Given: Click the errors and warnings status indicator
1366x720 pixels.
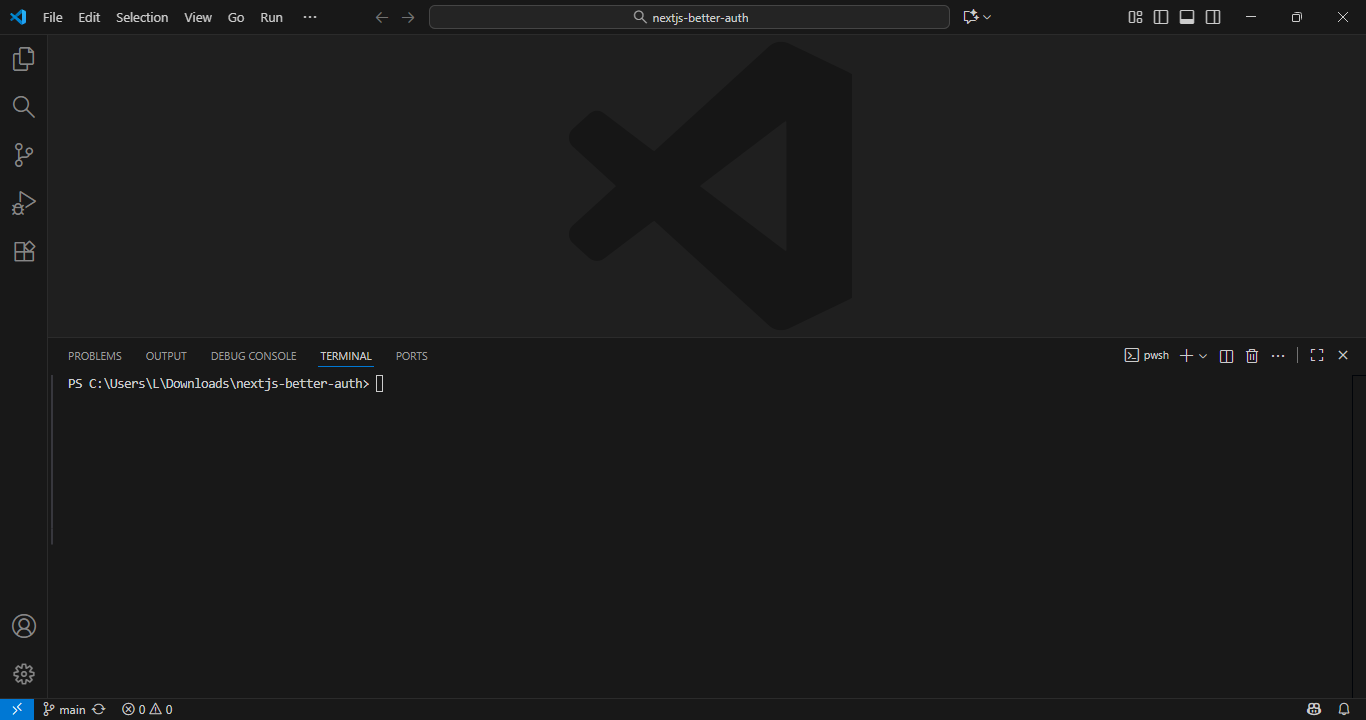Looking at the screenshot, I should pos(147,709).
